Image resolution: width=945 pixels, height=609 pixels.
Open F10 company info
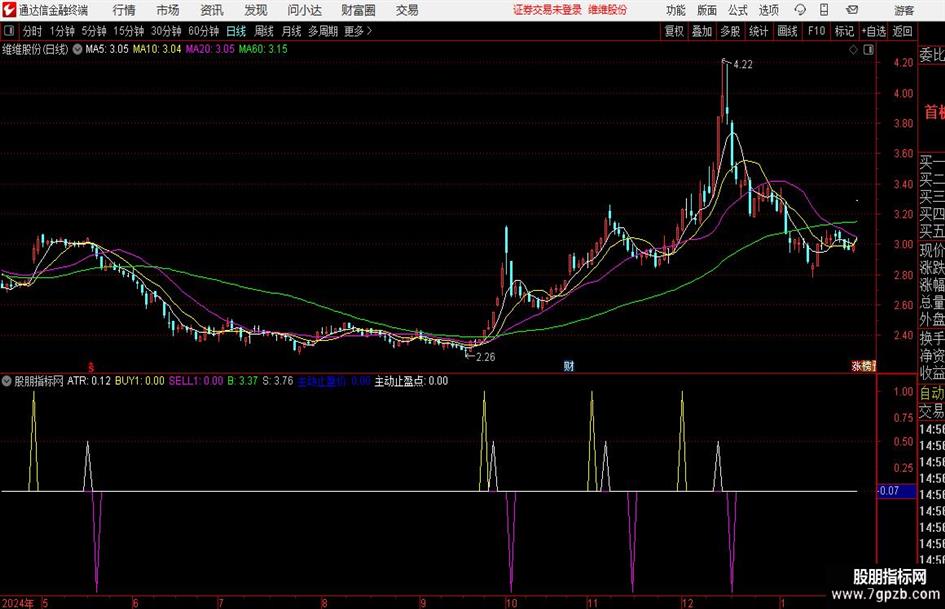click(817, 31)
